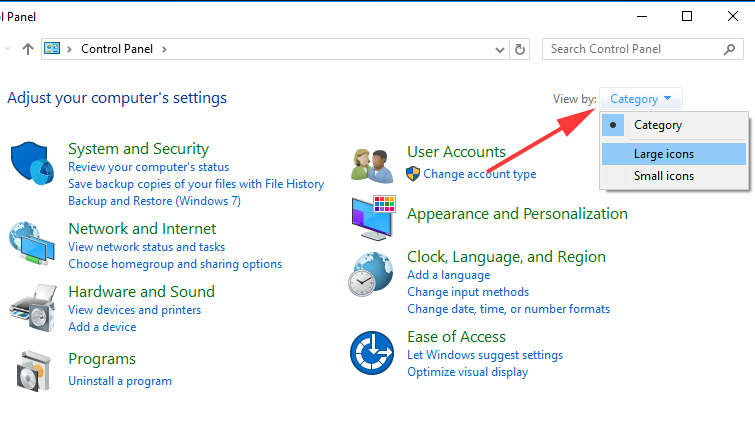Click Change account type link
The width and height of the screenshot is (755, 426).
tap(480, 174)
